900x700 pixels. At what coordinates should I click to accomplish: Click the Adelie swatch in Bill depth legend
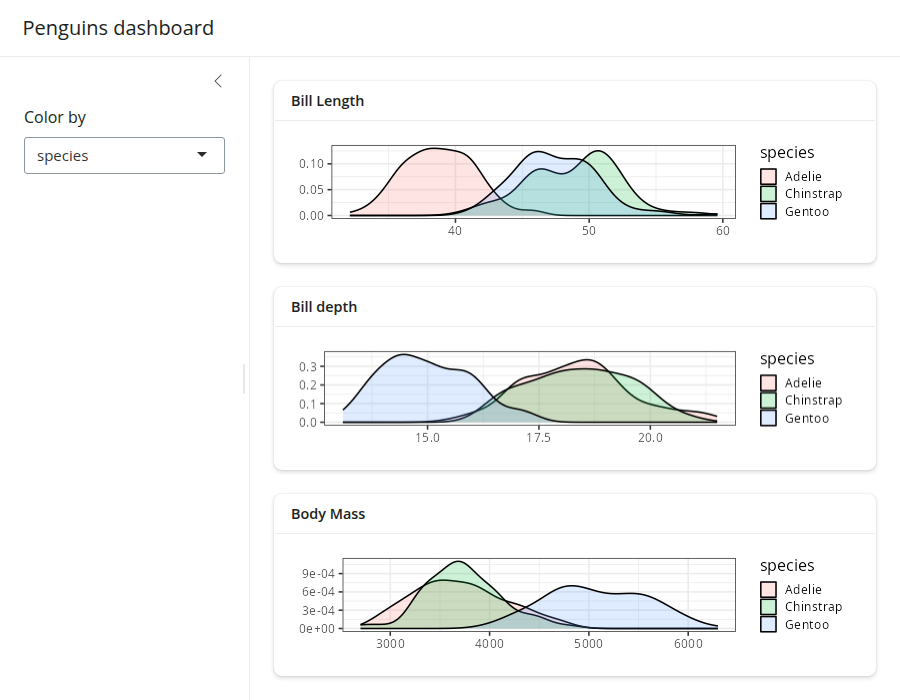click(768, 383)
